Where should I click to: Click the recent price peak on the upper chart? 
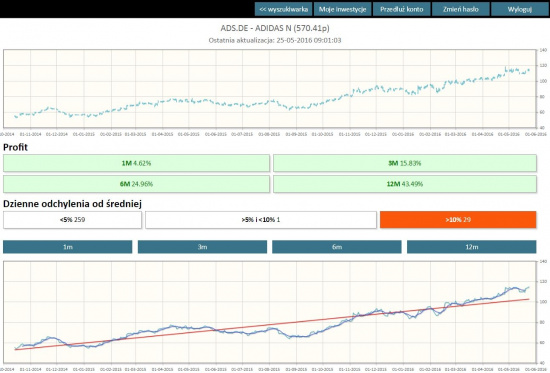point(506,68)
